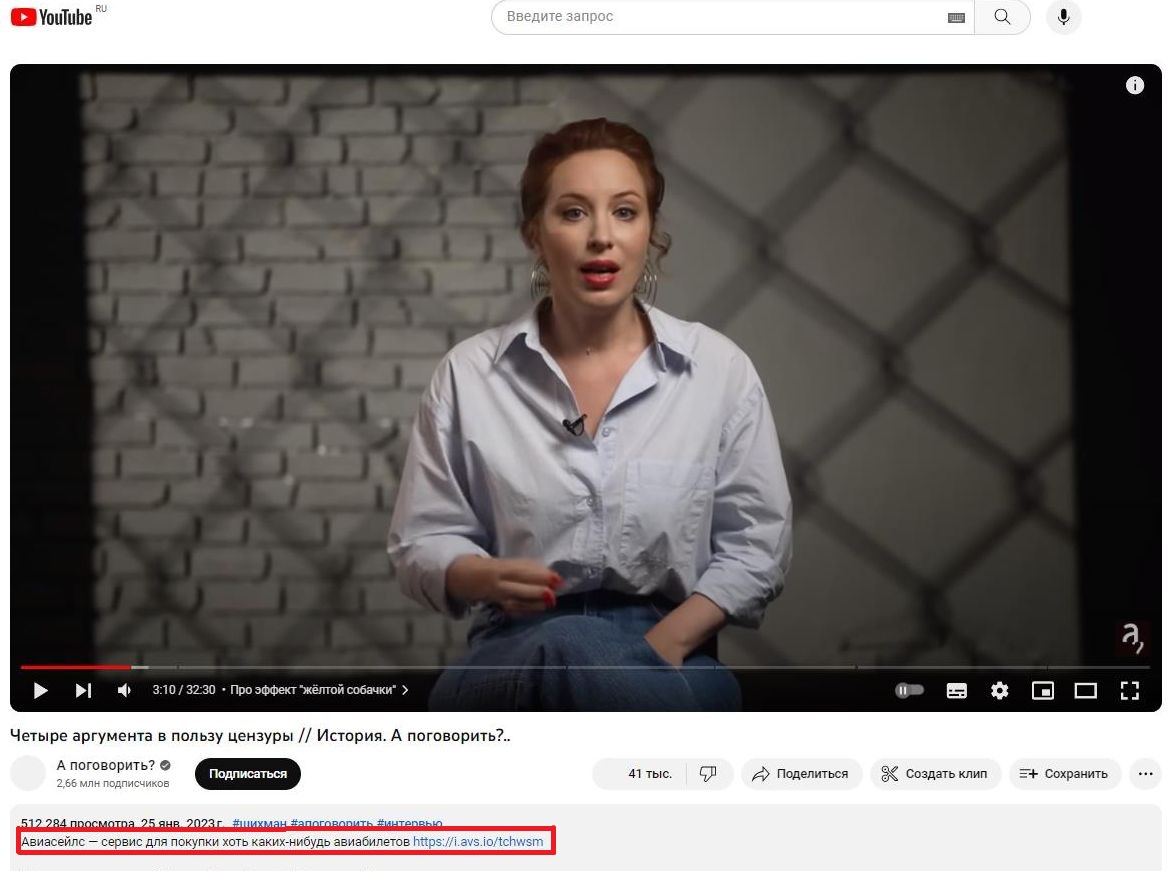Toggle the autoplay switch
Viewport: 1171px width, 871px height.
[909, 690]
